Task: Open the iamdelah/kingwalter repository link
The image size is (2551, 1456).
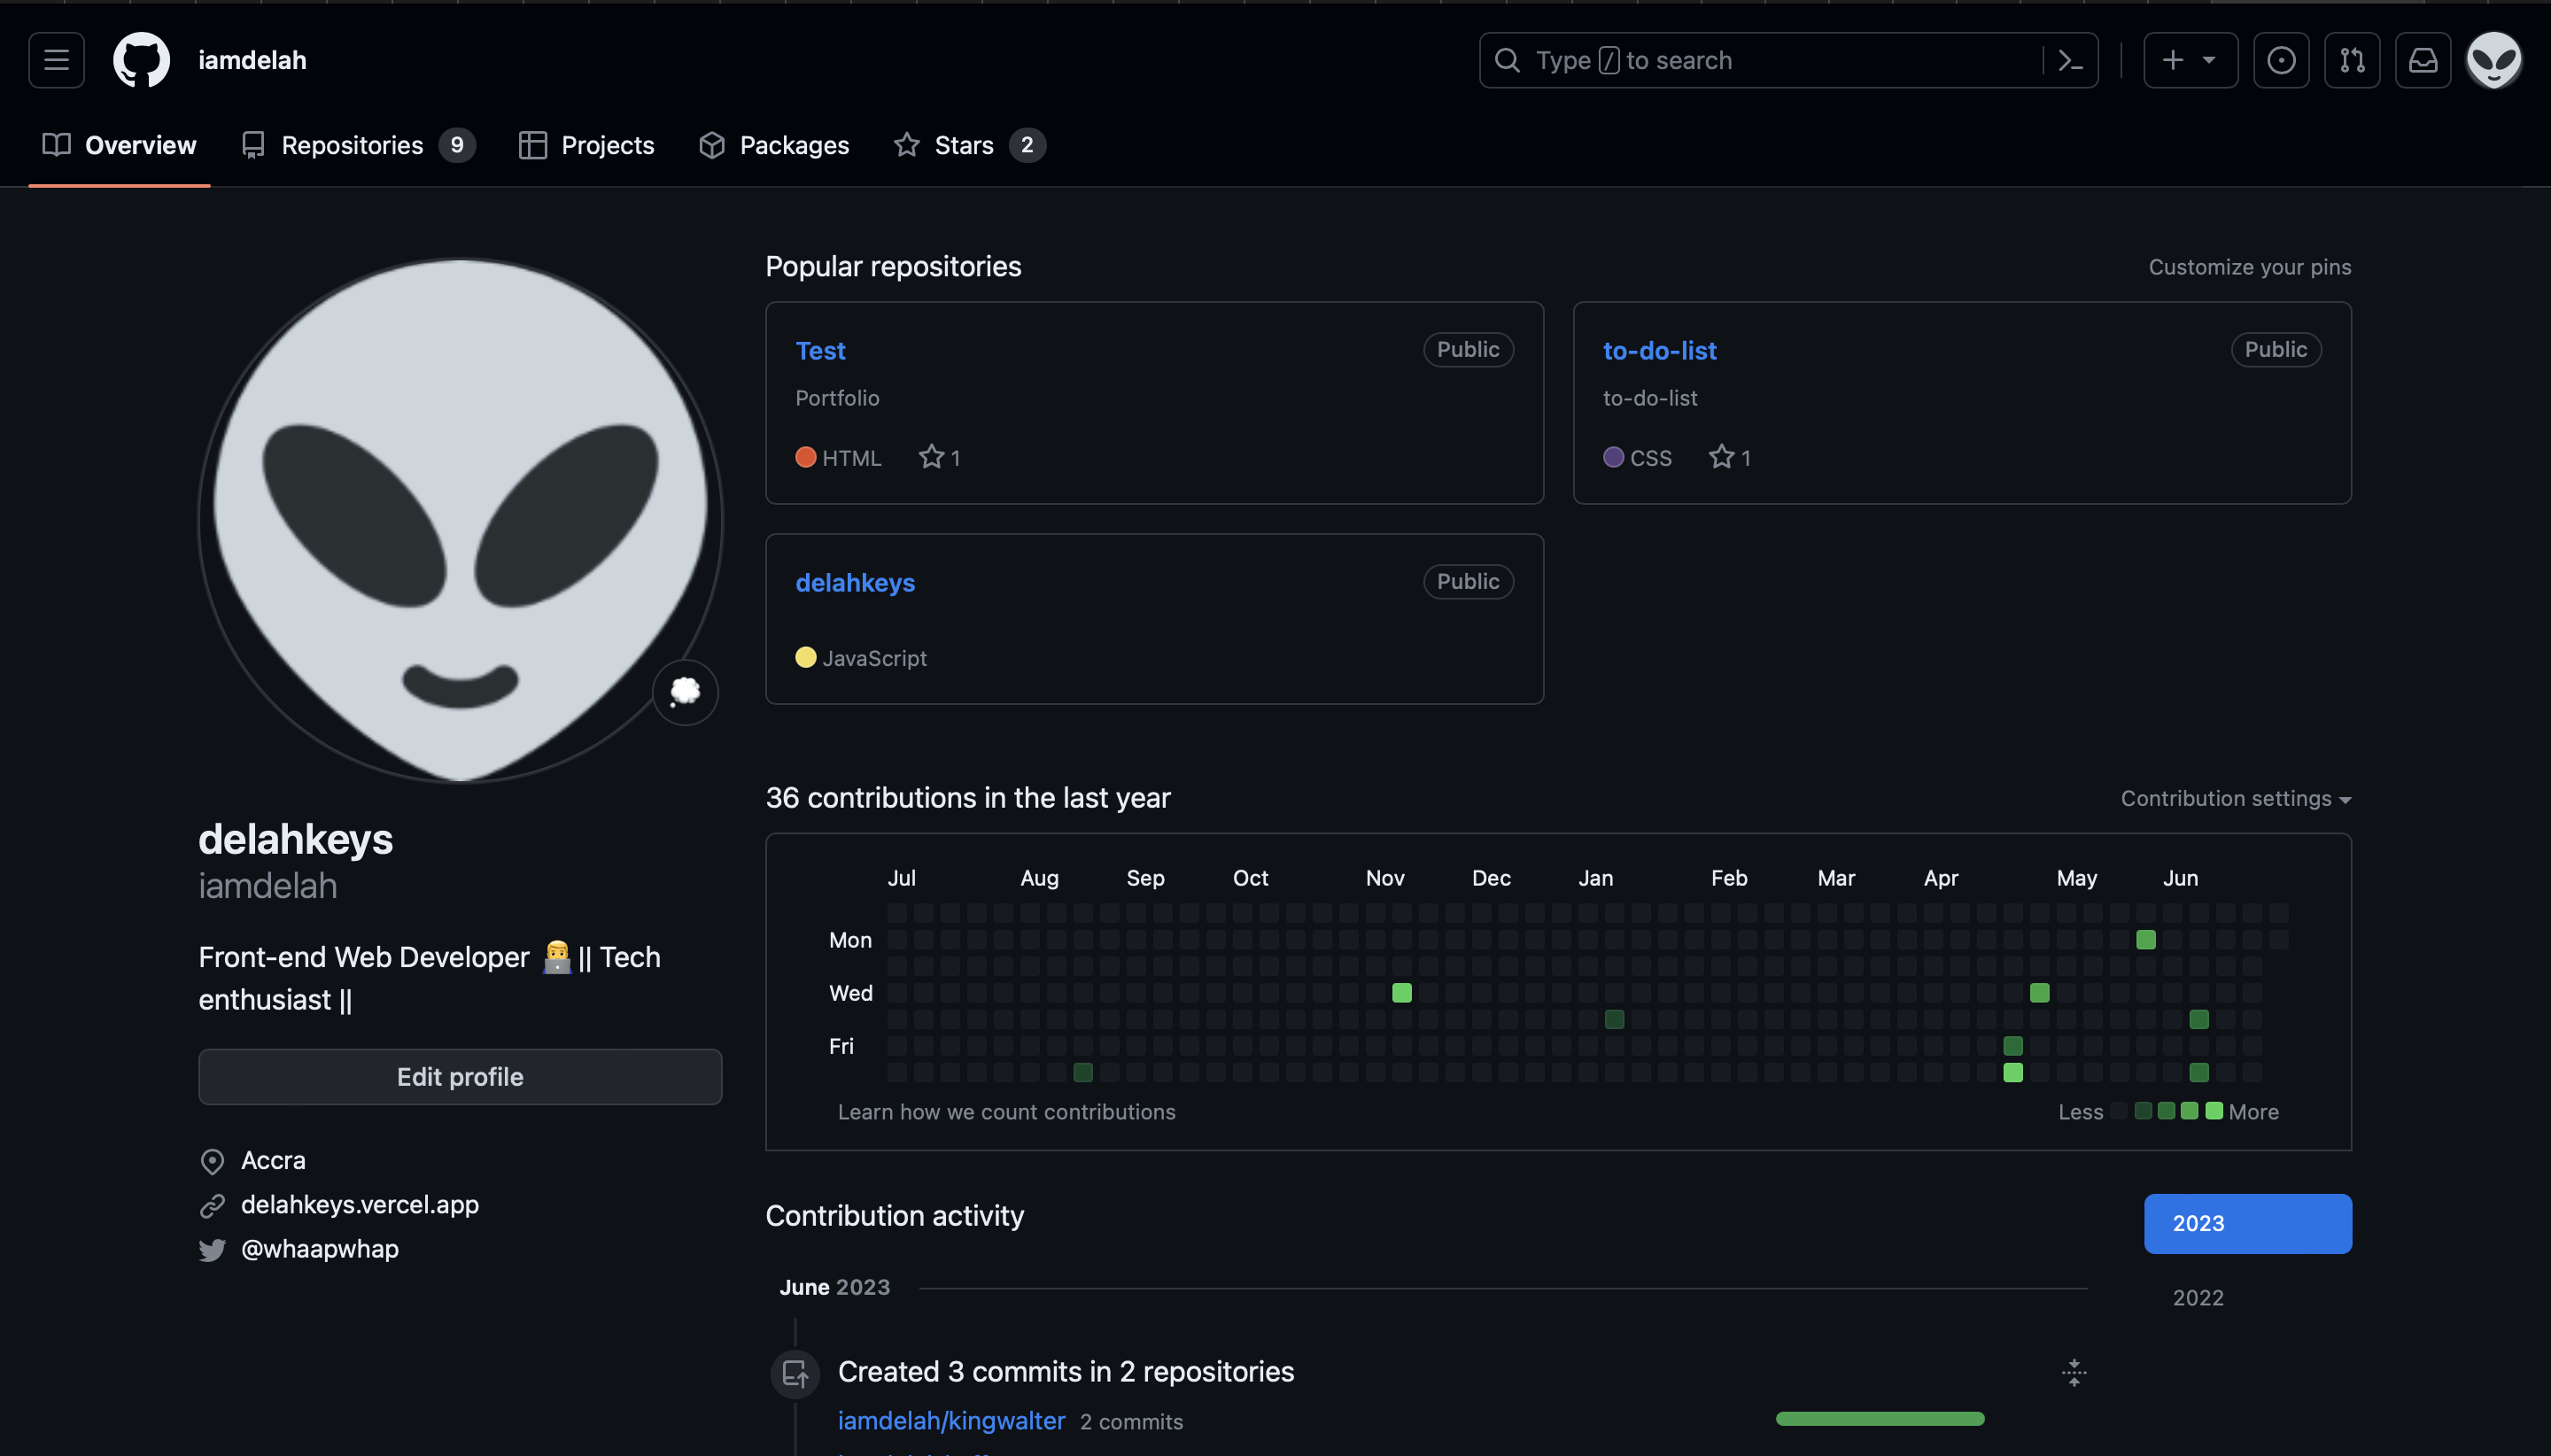Action: click(x=951, y=1421)
